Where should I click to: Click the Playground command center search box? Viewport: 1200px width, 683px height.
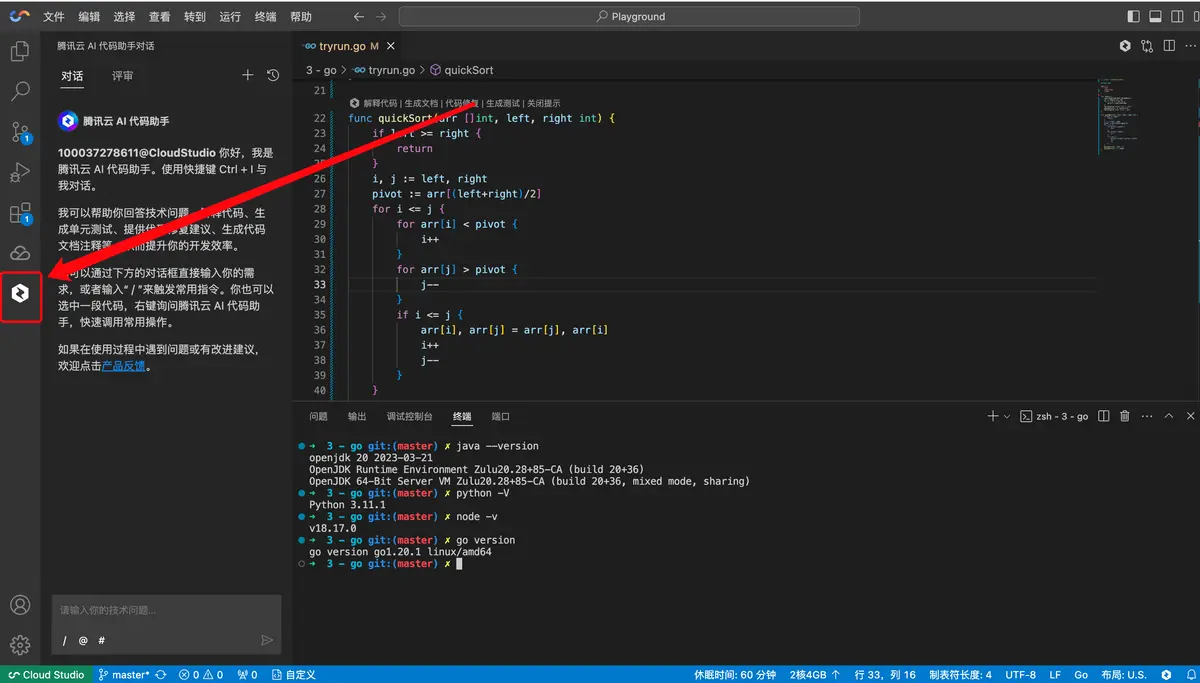click(x=629, y=17)
